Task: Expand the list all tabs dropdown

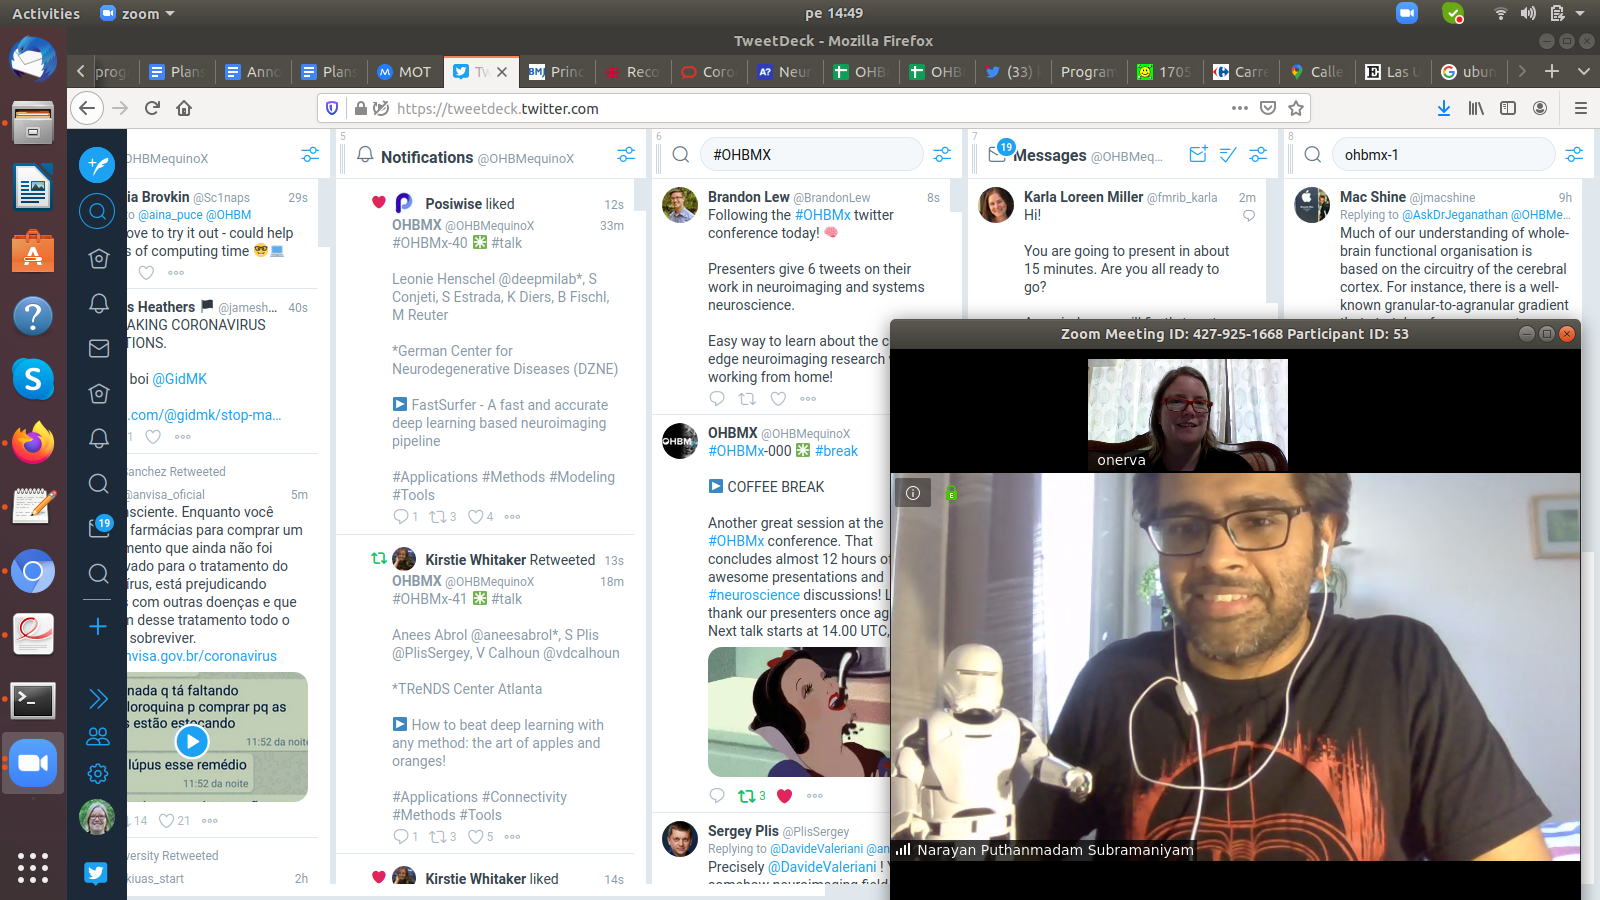Action: pyautogui.click(x=1583, y=71)
